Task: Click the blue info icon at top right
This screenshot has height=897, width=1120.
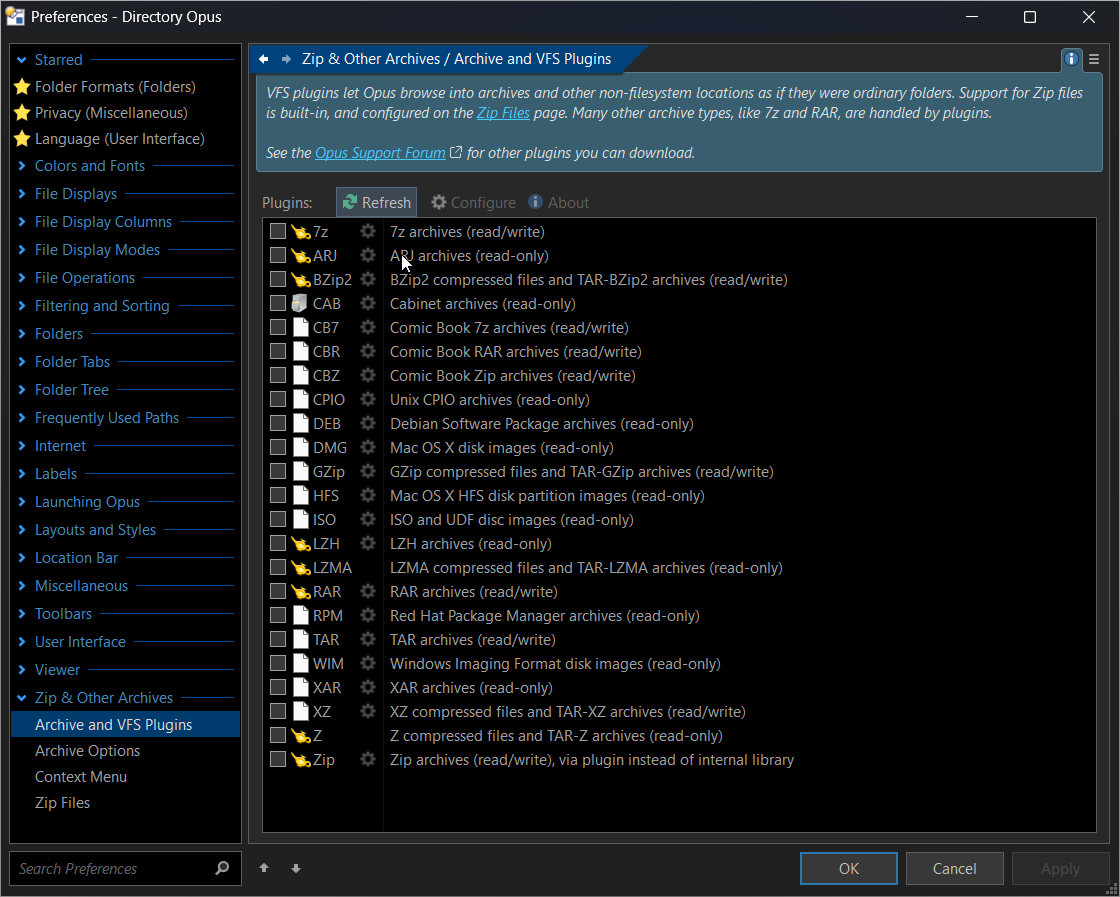Action: [x=1071, y=59]
